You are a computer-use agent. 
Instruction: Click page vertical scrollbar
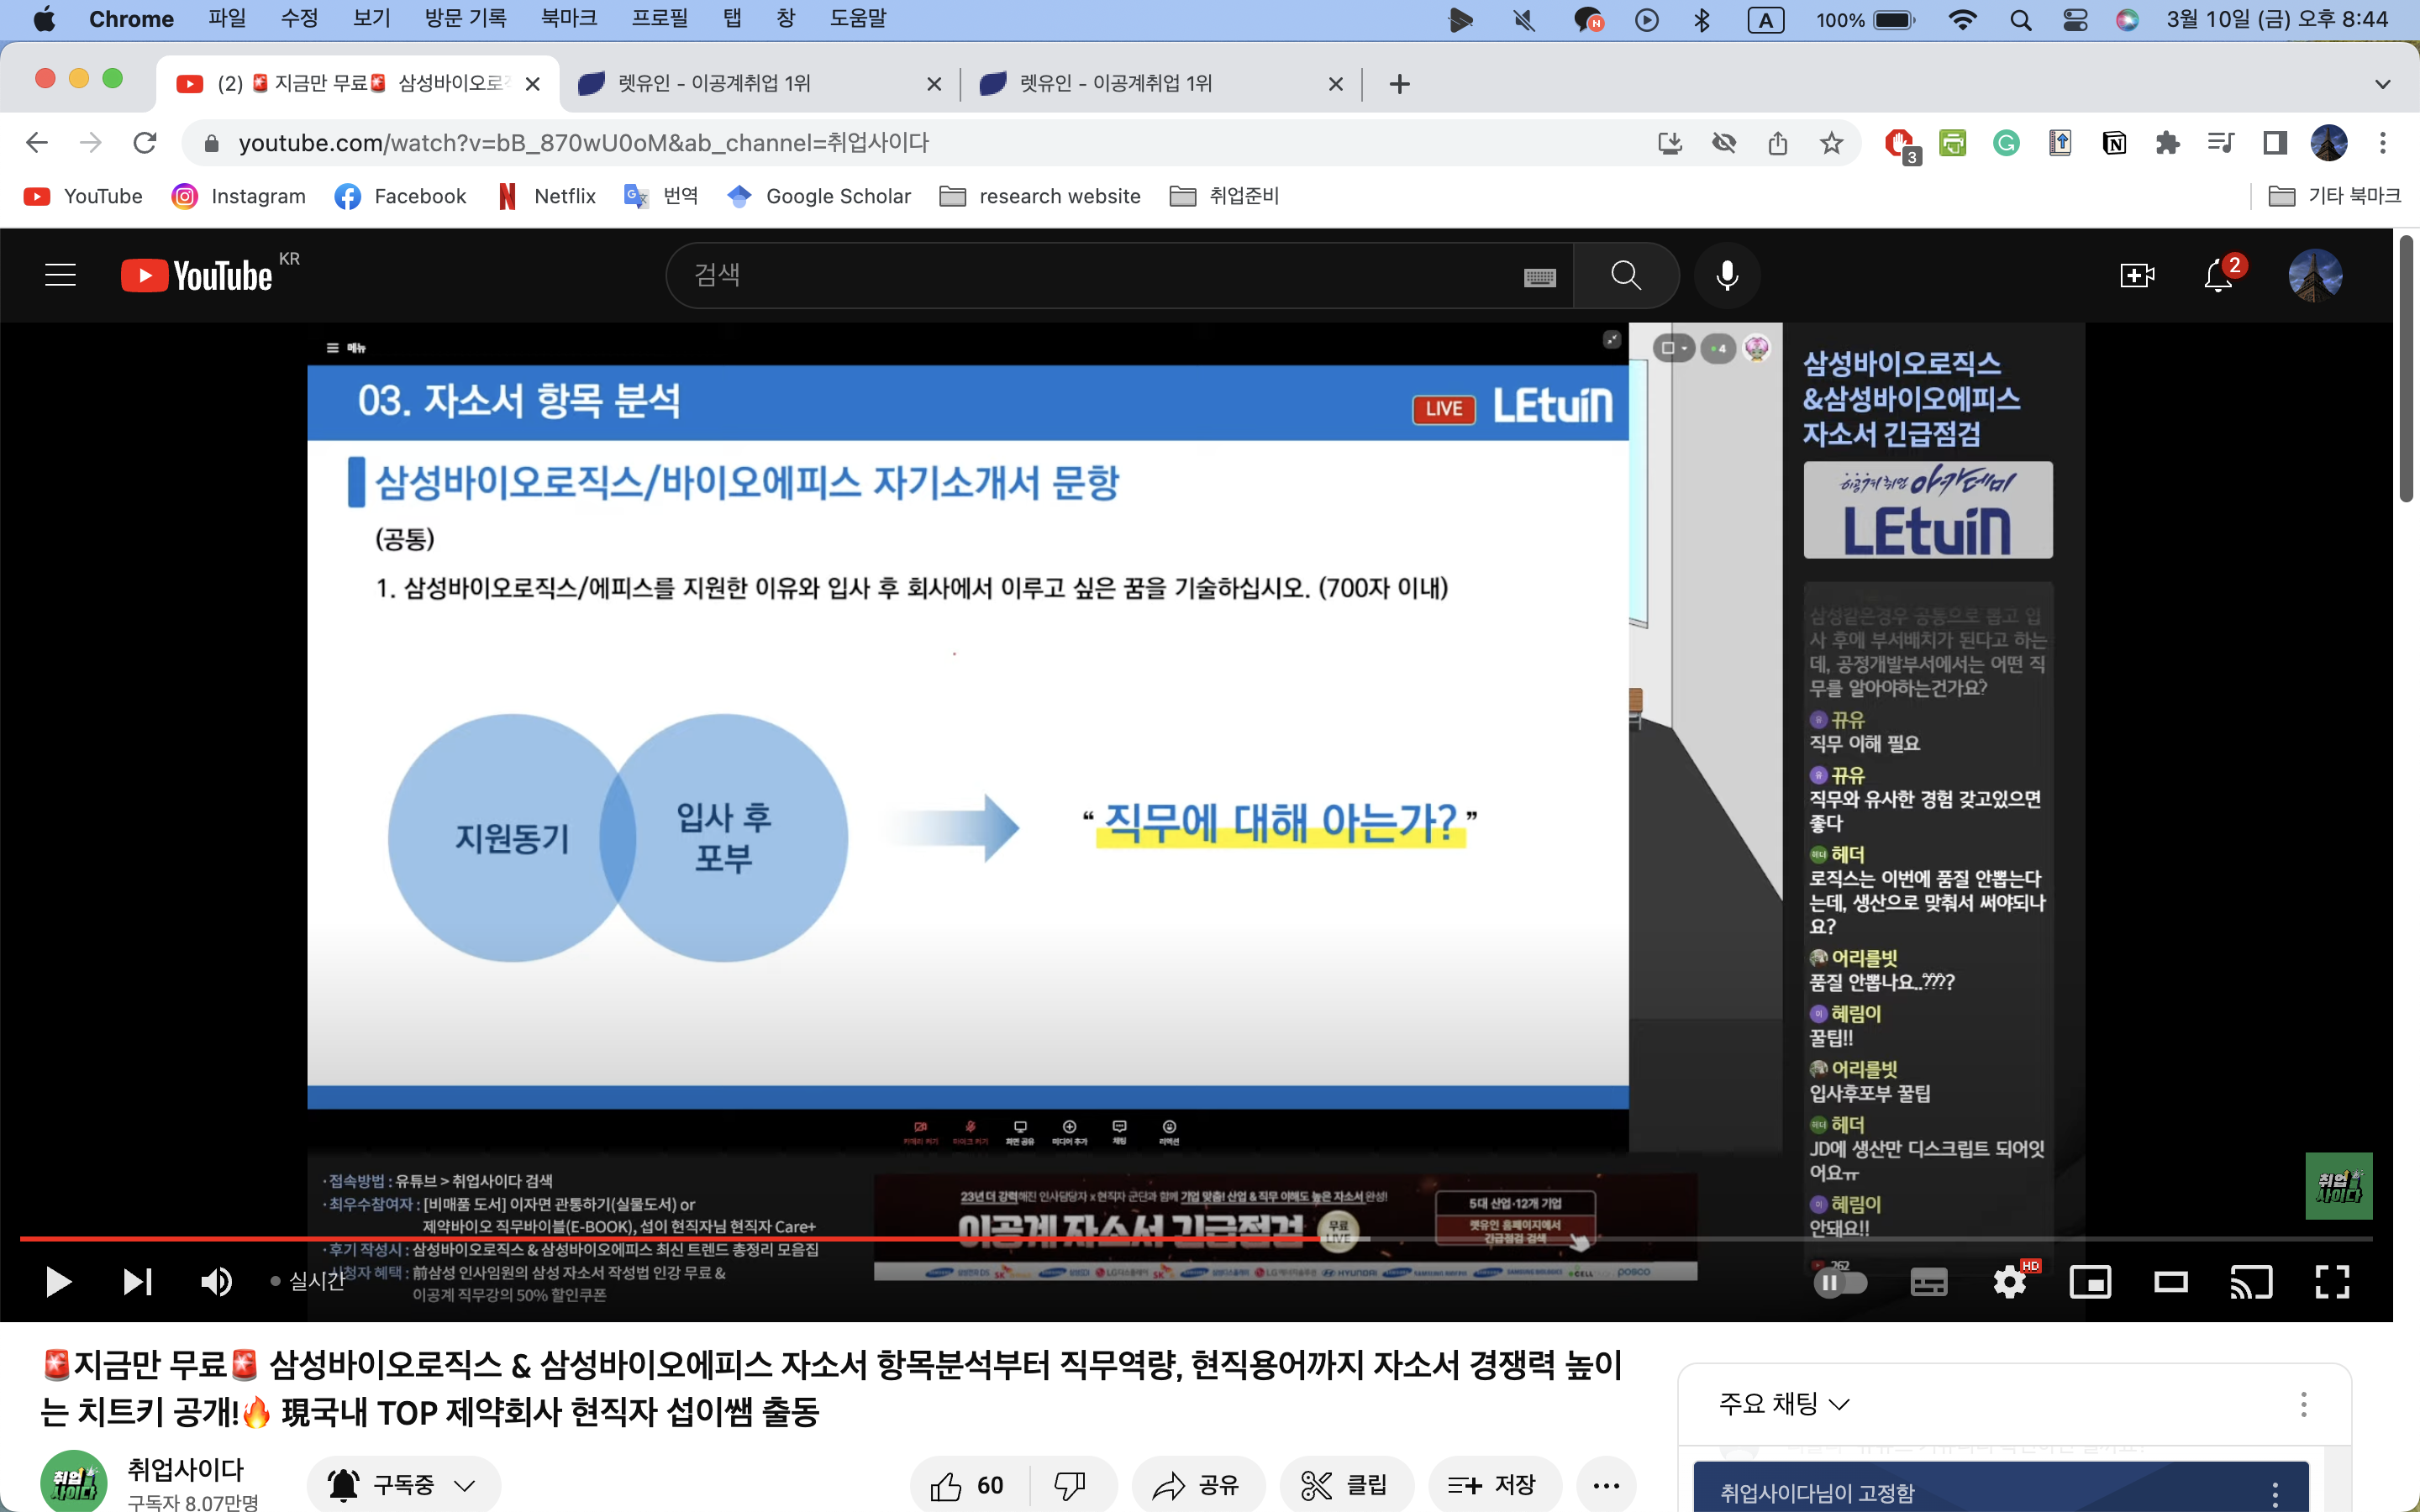coord(2406,368)
